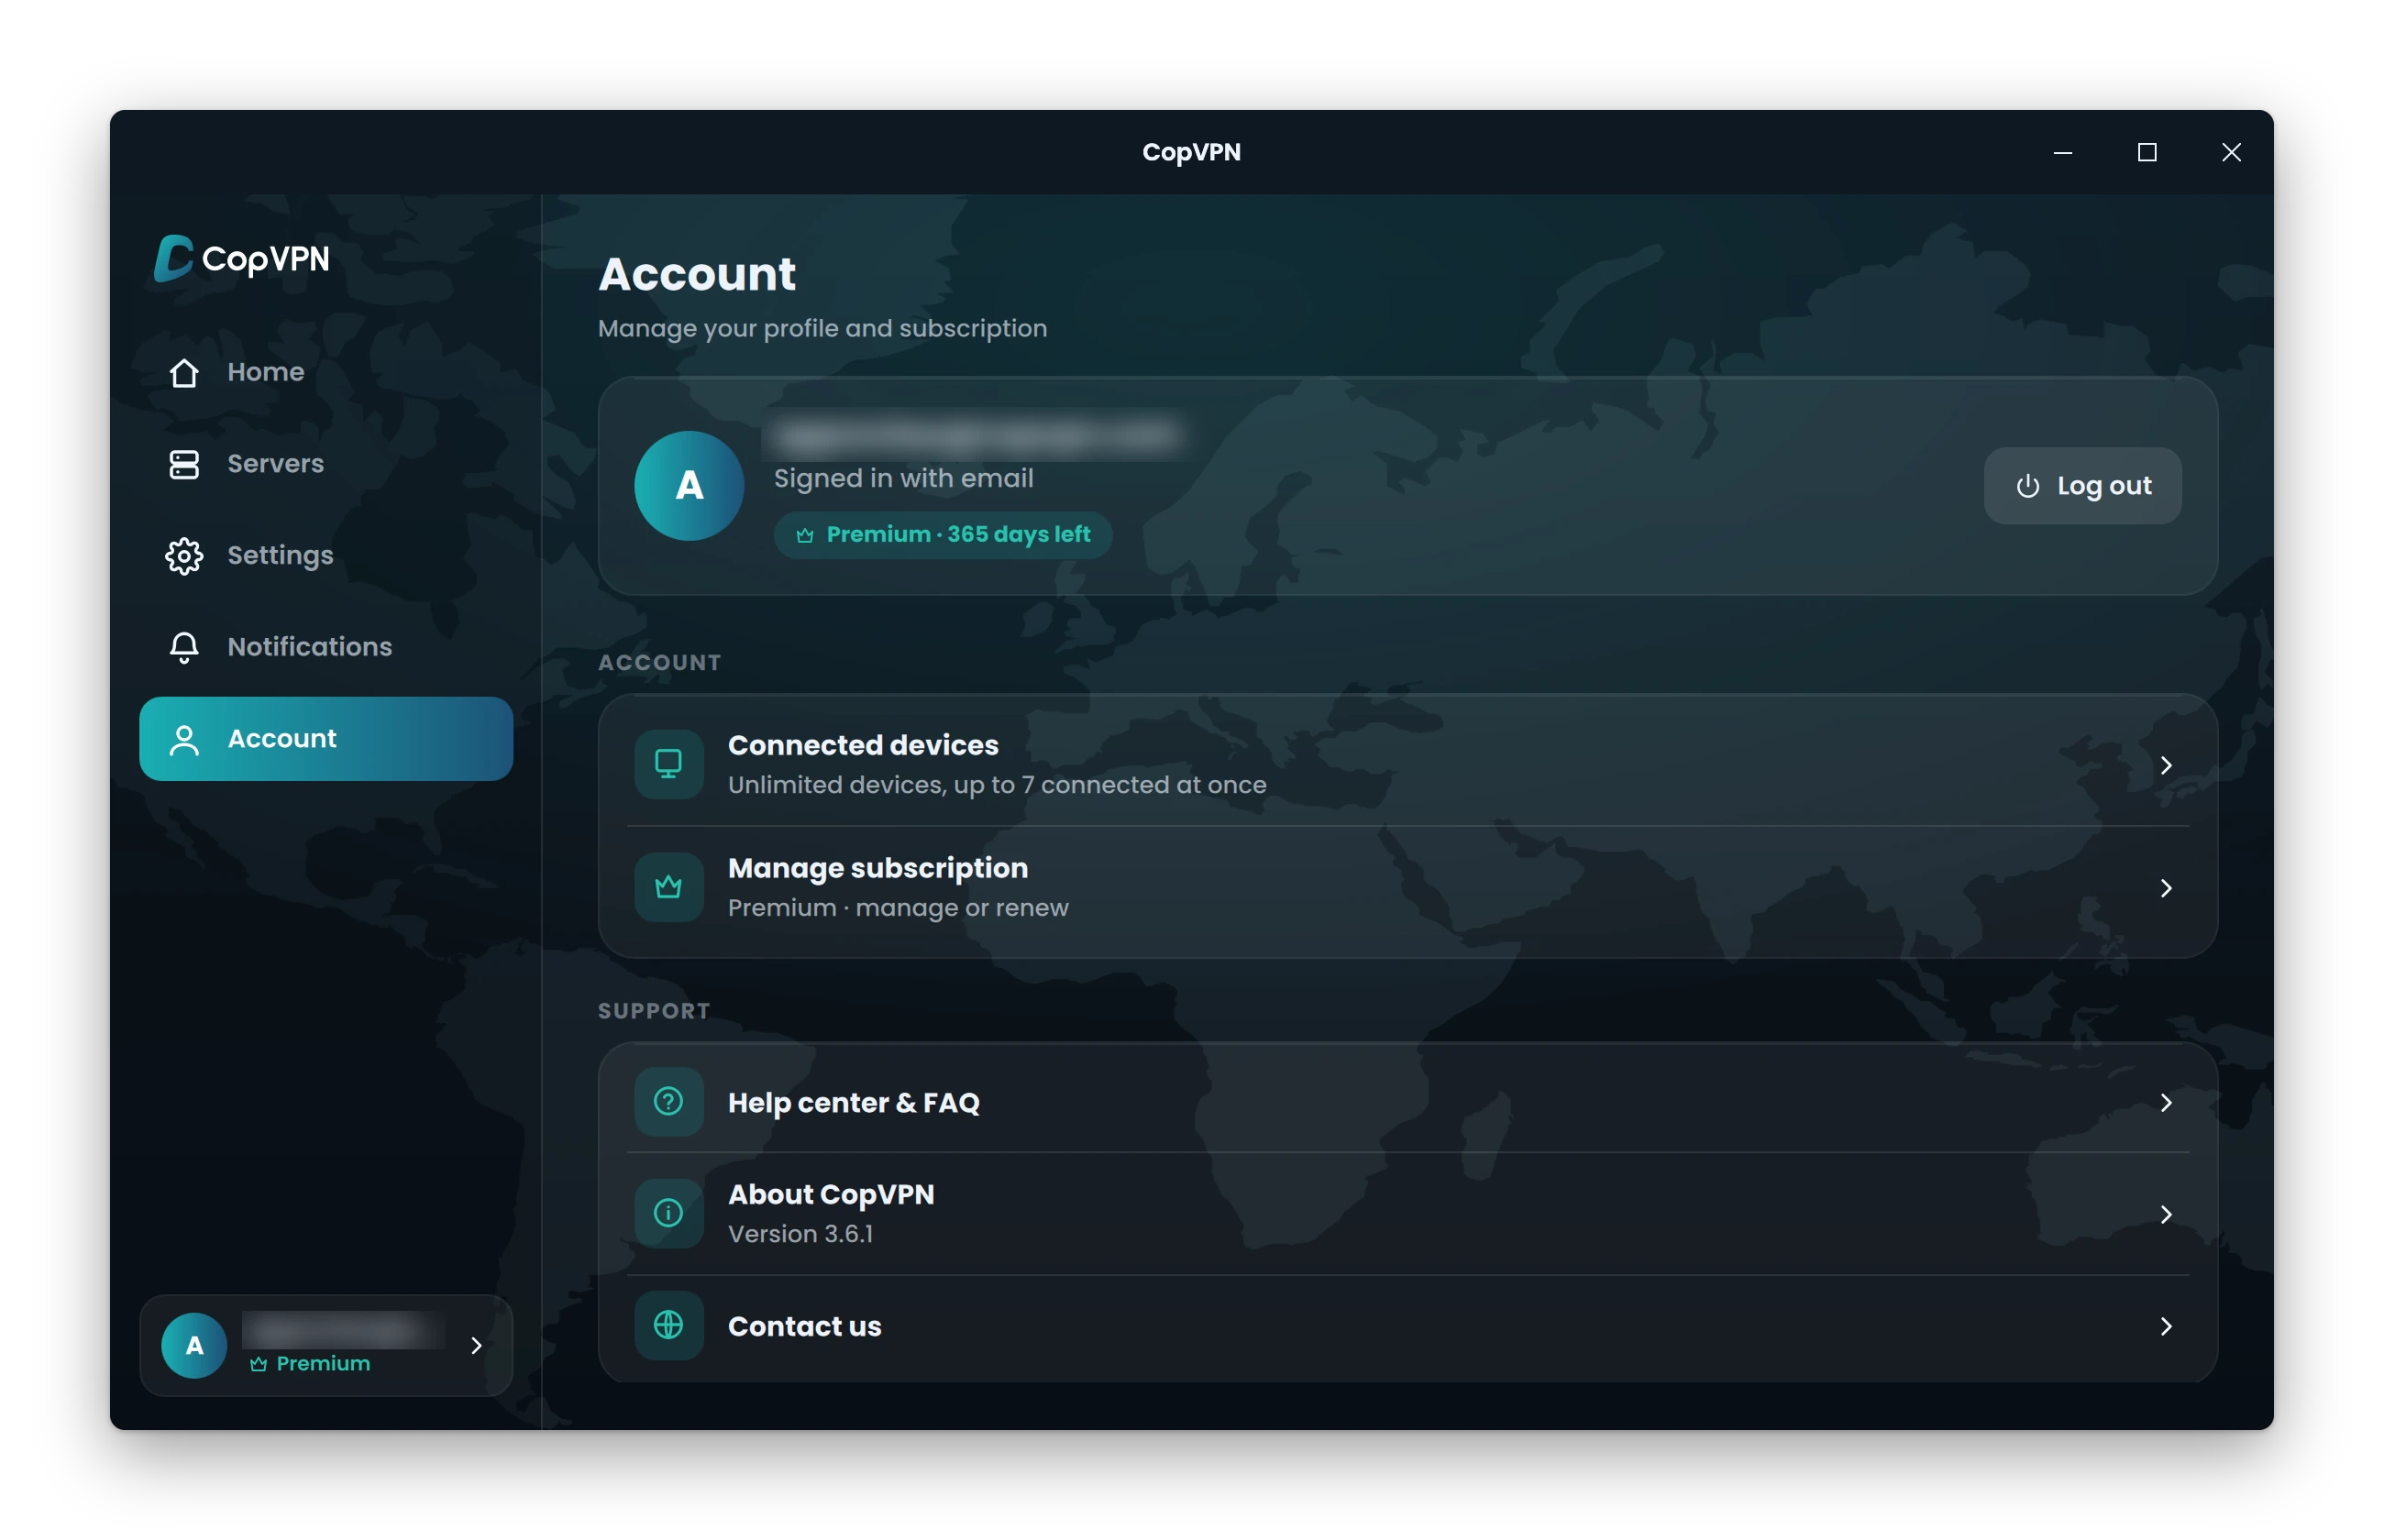Screen dimensions: 2384x1540
Task: Click 'Premium · manage or renew' subtitle
Action: click(x=898, y=908)
